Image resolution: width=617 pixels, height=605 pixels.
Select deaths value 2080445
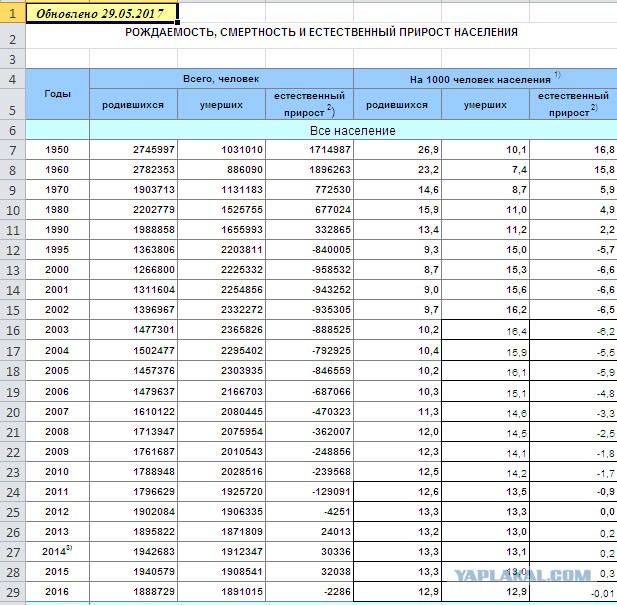click(x=222, y=412)
